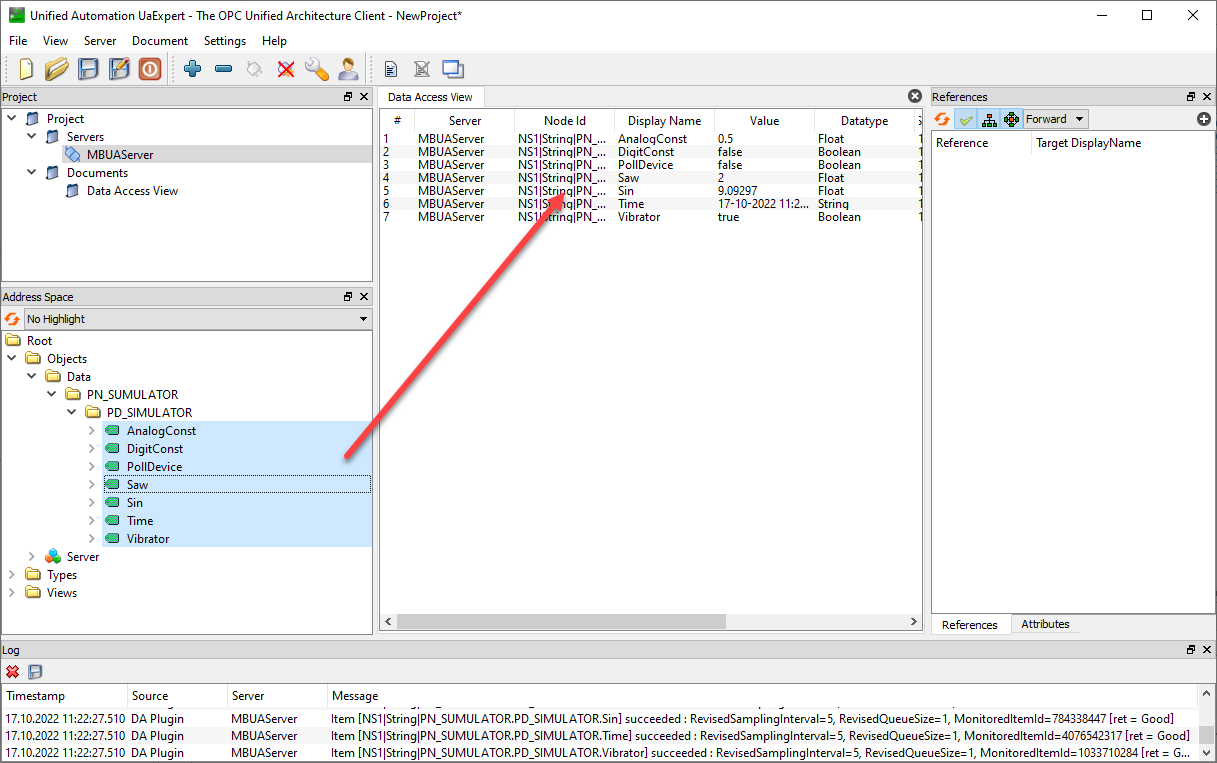Add document using the page icon

point(391,69)
